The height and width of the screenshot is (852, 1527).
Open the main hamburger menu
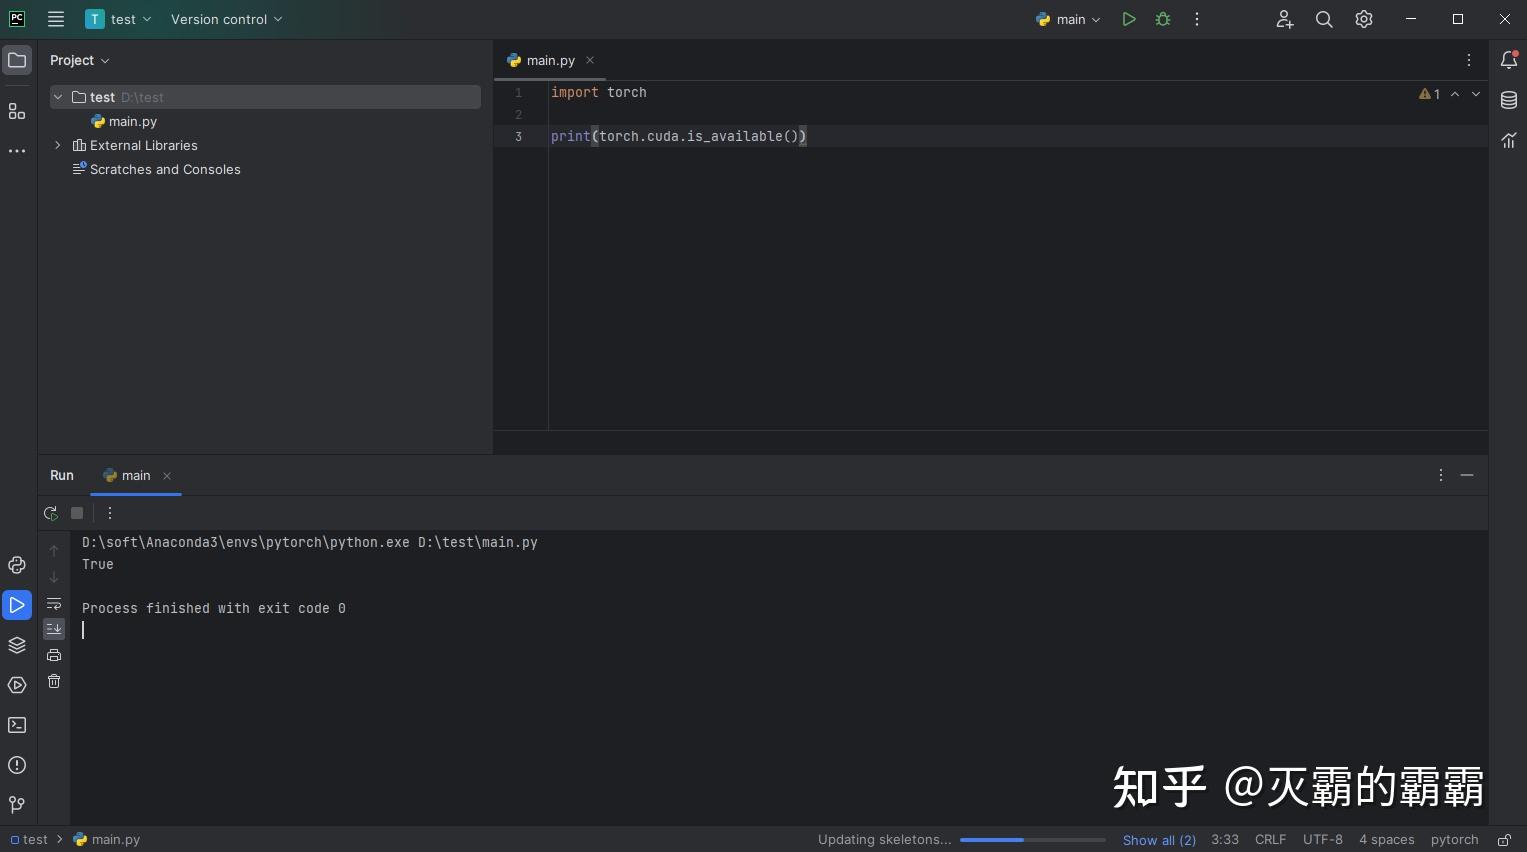pyautogui.click(x=56, y=19)
